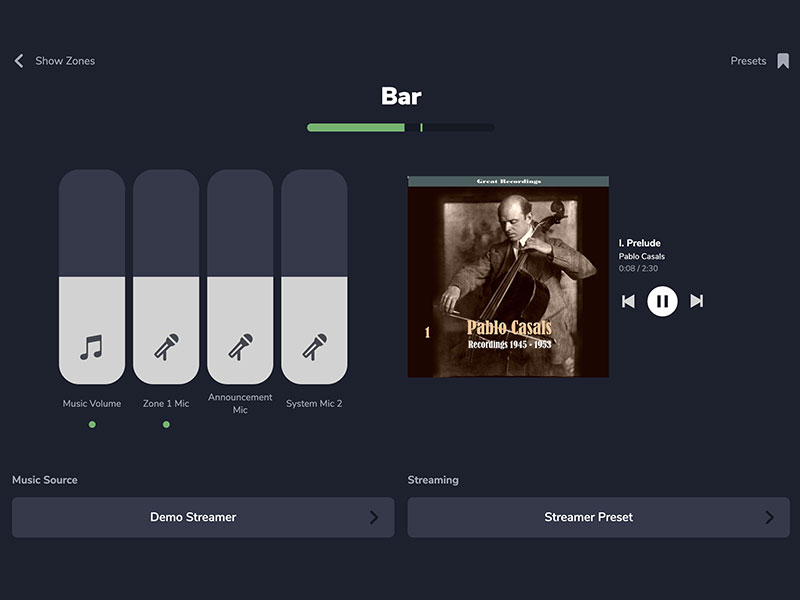Click the music note icon on Music Volume
The image size is (800, 600).
coord(92,347)
